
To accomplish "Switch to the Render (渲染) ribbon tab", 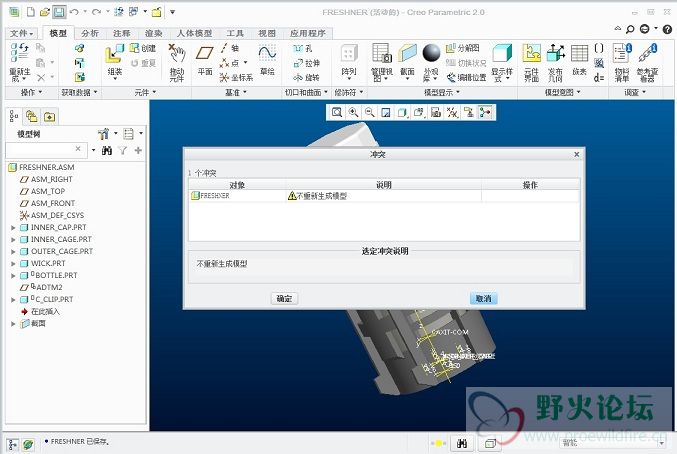I will click(153, 33).
